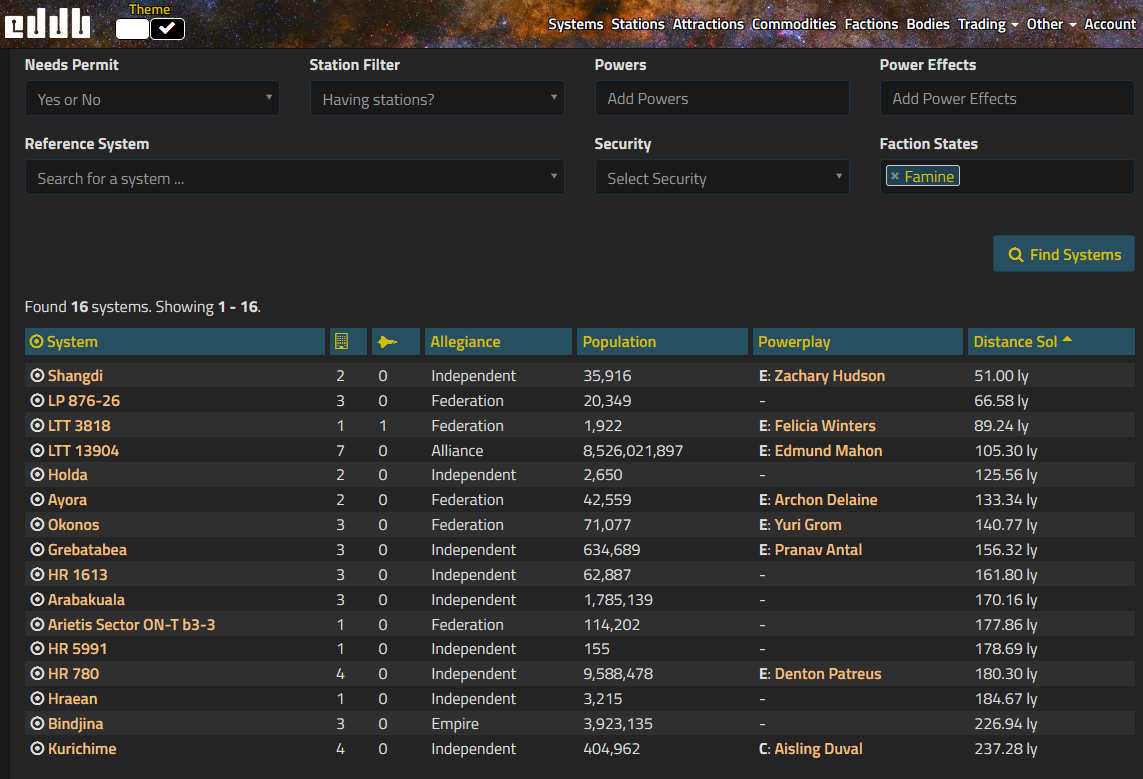Image resolution: width=1143 pixels, height=779 pixels.
Task: Open the LTT 3818 system link
Action: point(79,426)
